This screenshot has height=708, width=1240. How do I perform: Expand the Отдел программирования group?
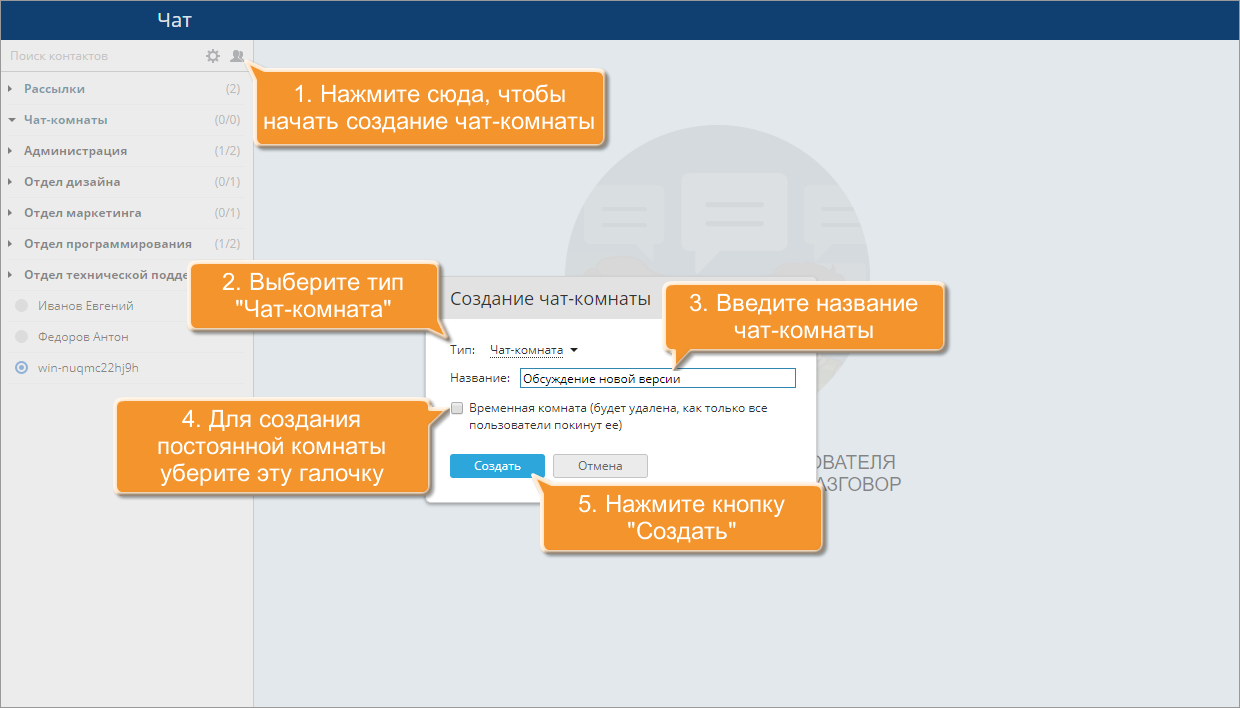coord(107,244)
